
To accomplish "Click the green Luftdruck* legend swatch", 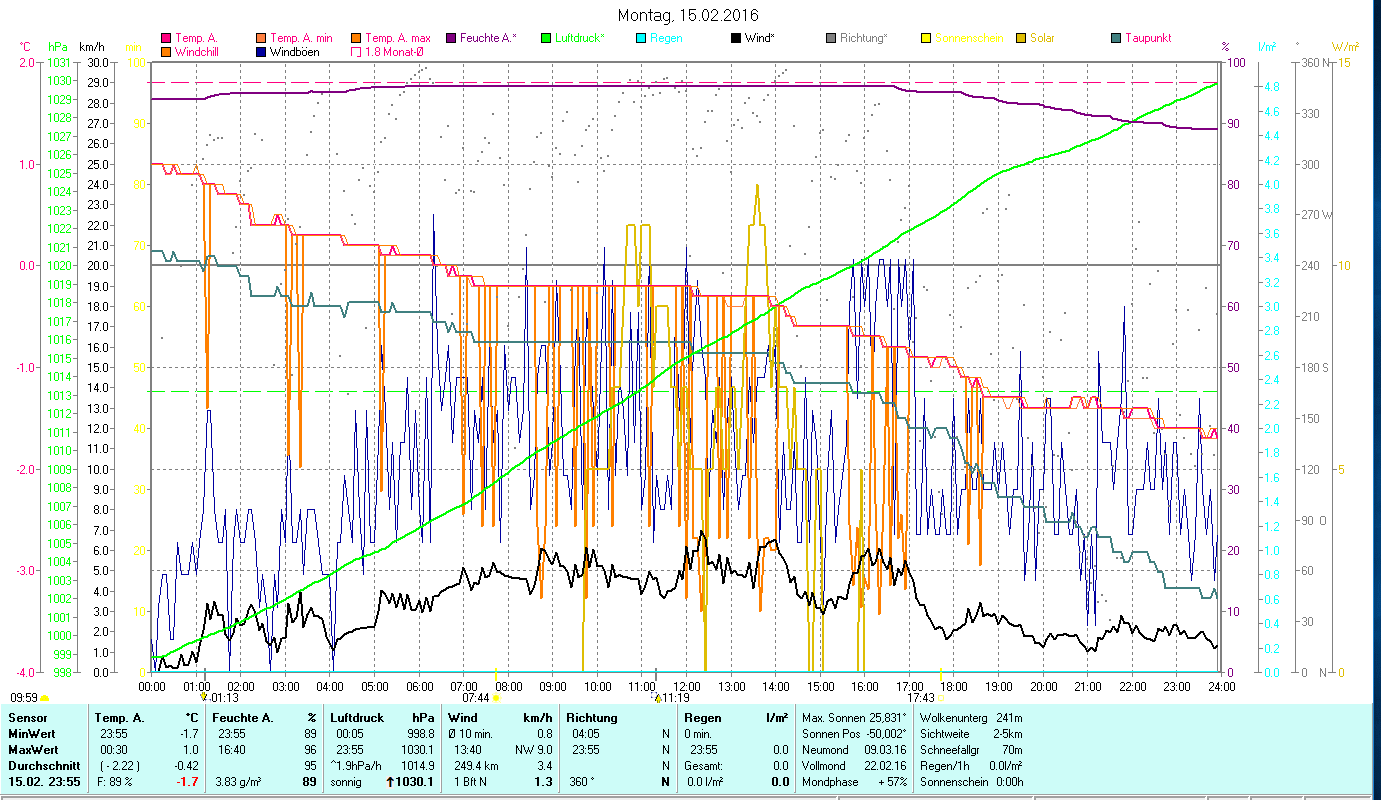I will [x=547, y=38].
